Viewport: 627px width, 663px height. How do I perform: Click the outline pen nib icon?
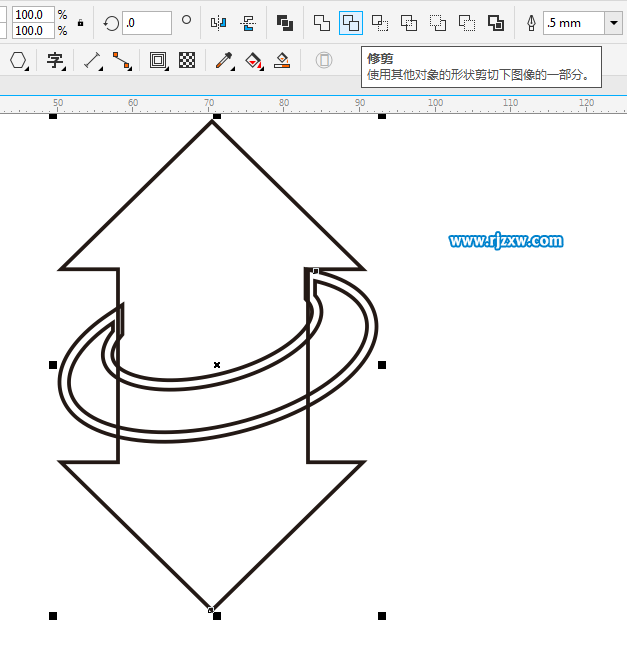click(x=531, y=23)
